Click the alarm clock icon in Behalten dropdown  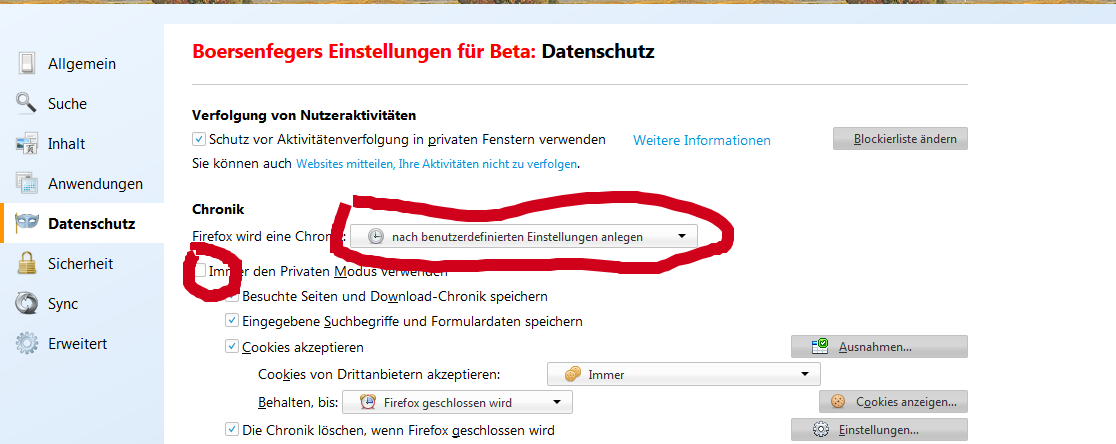point(368,402)
